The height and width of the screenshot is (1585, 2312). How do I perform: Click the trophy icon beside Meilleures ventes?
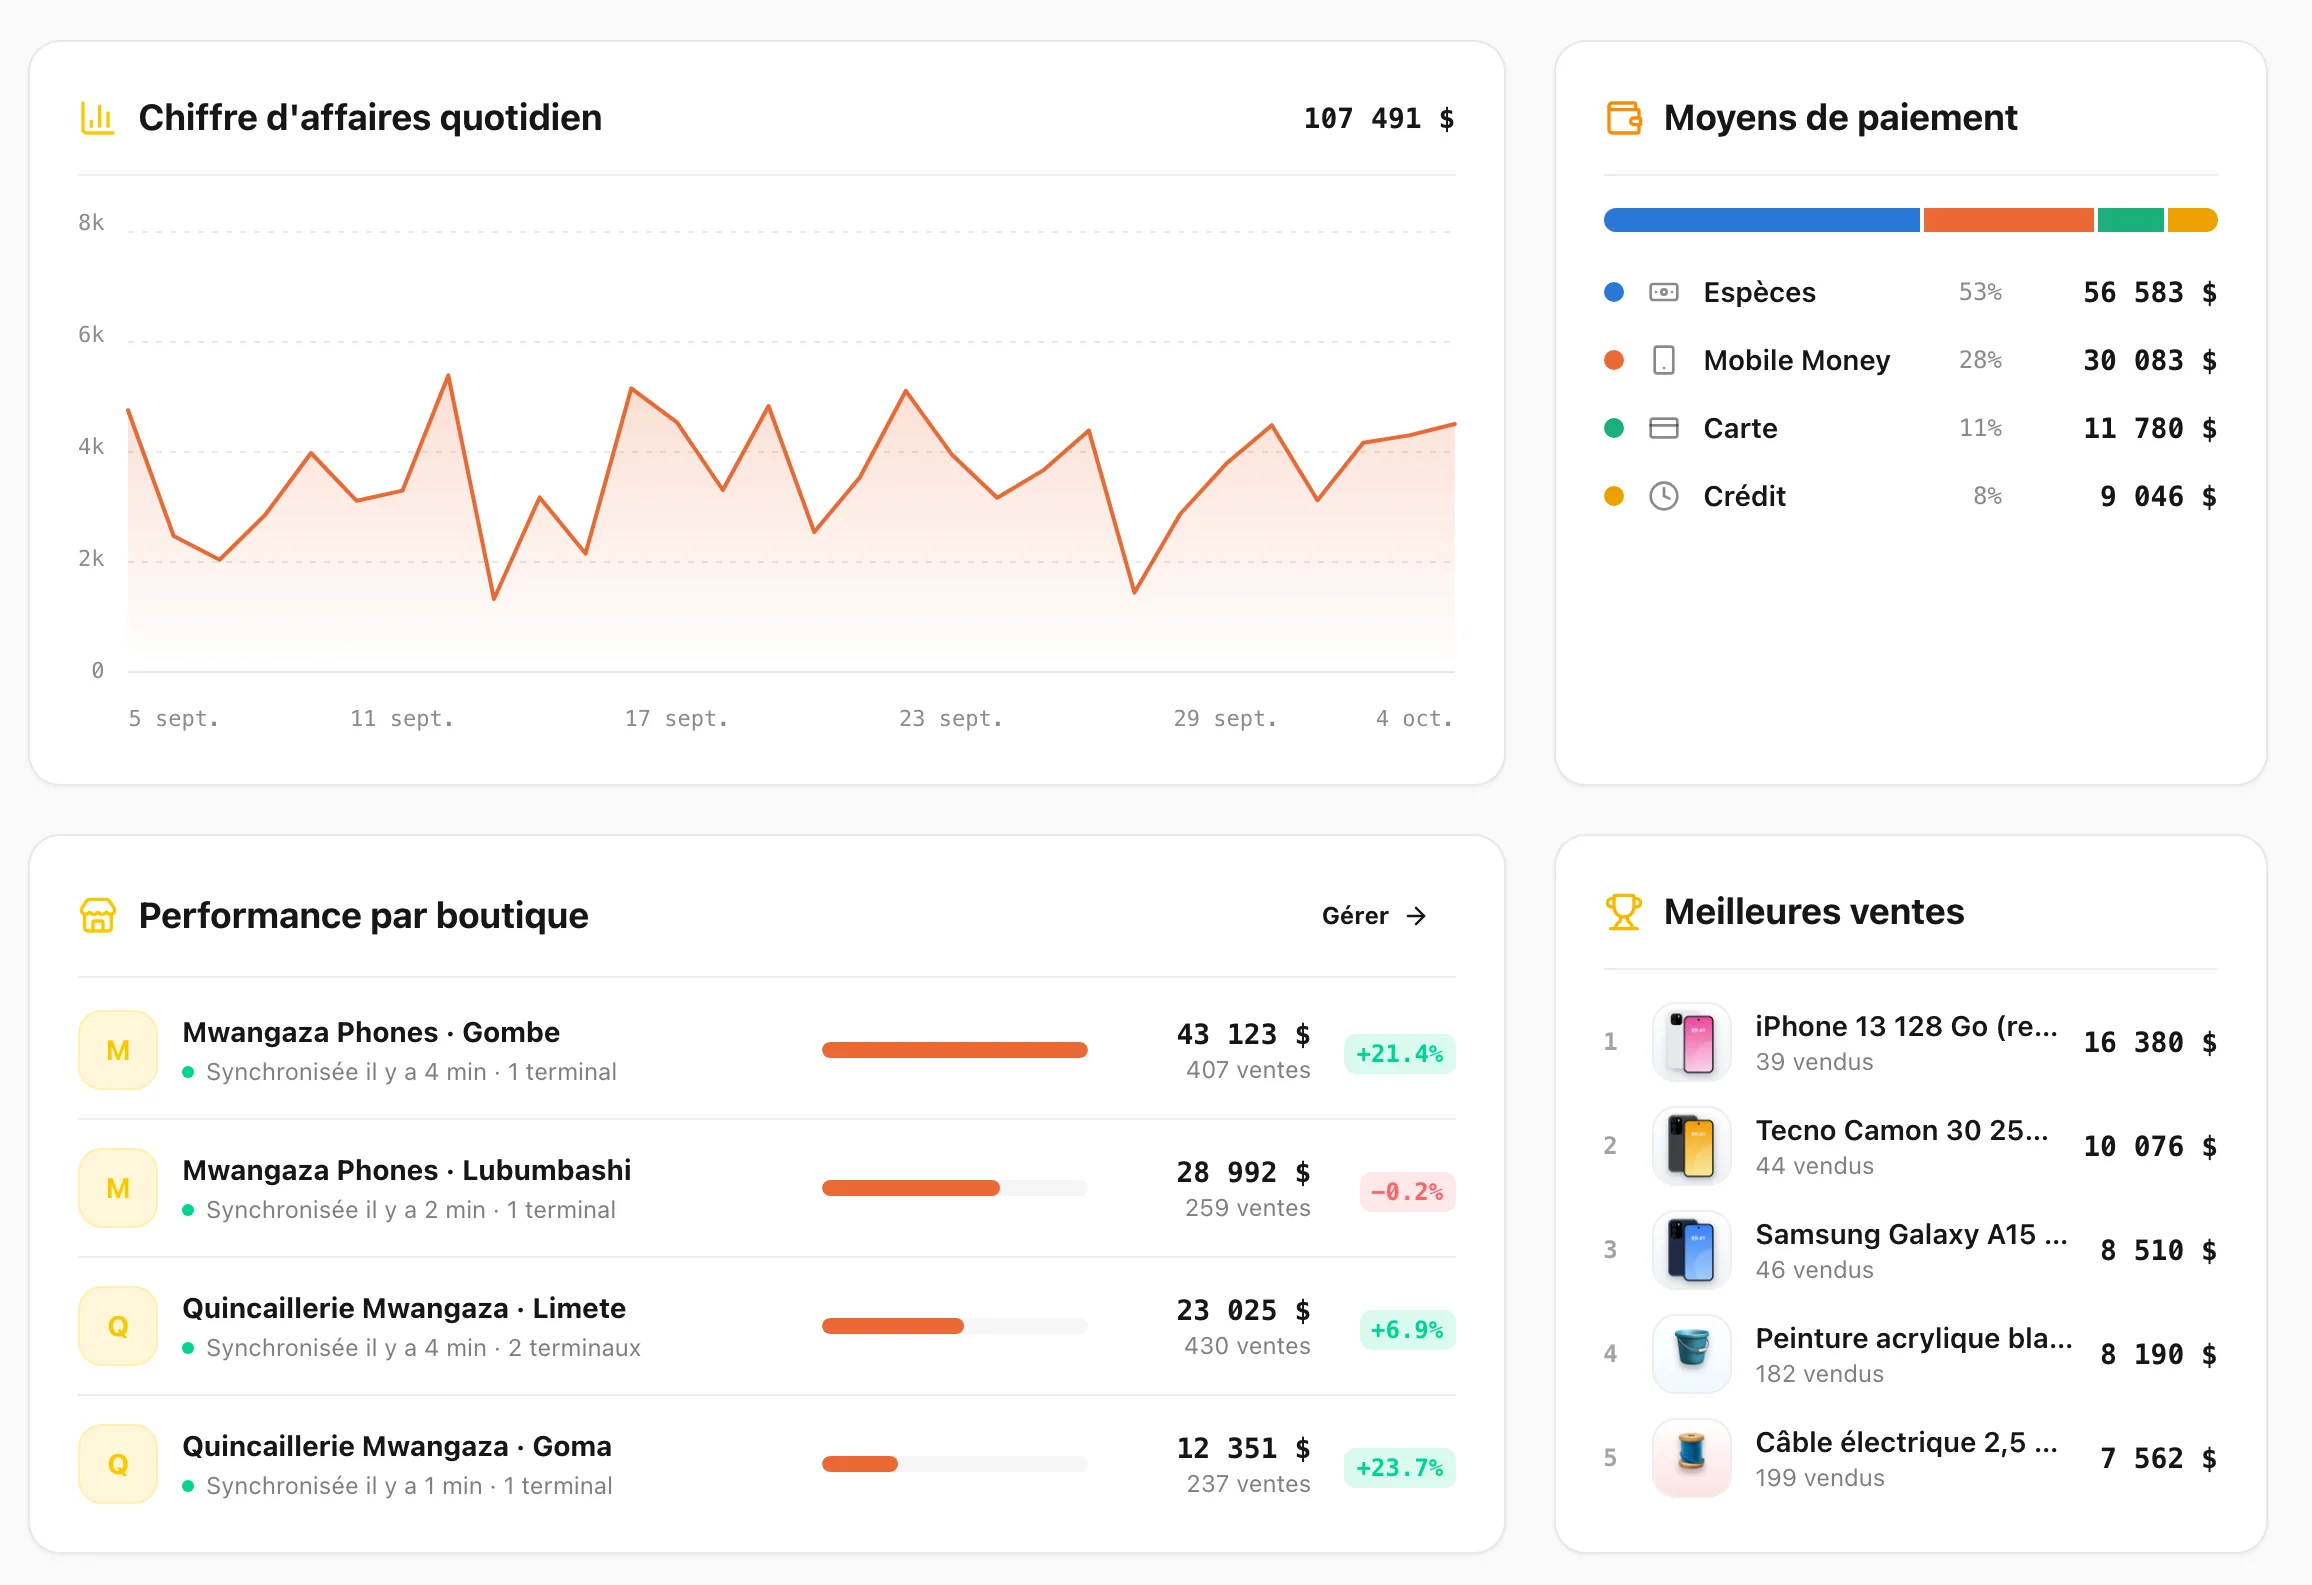1623,912
